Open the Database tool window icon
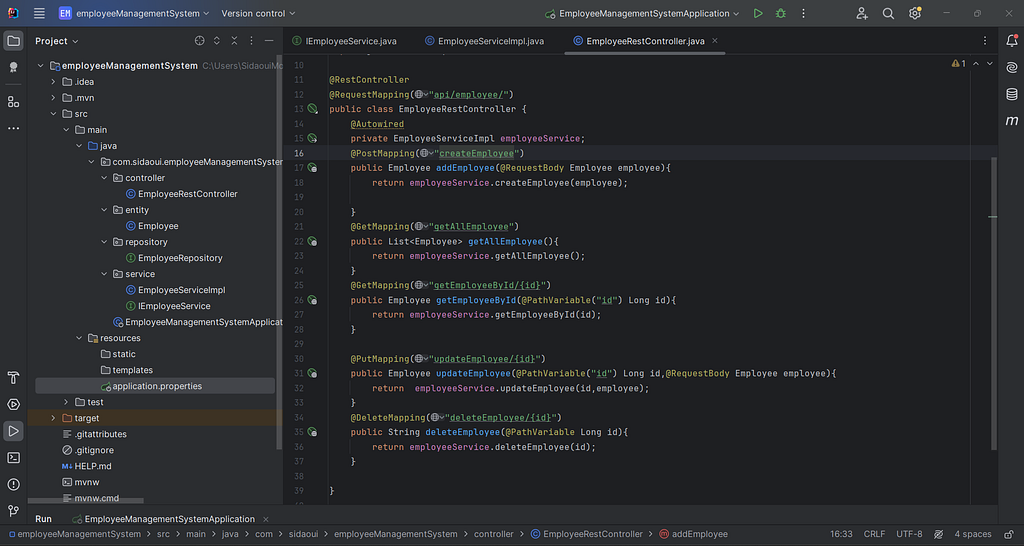Image resolution: width=1024 pixels, height=546 pixels. tap(1012, 94)
